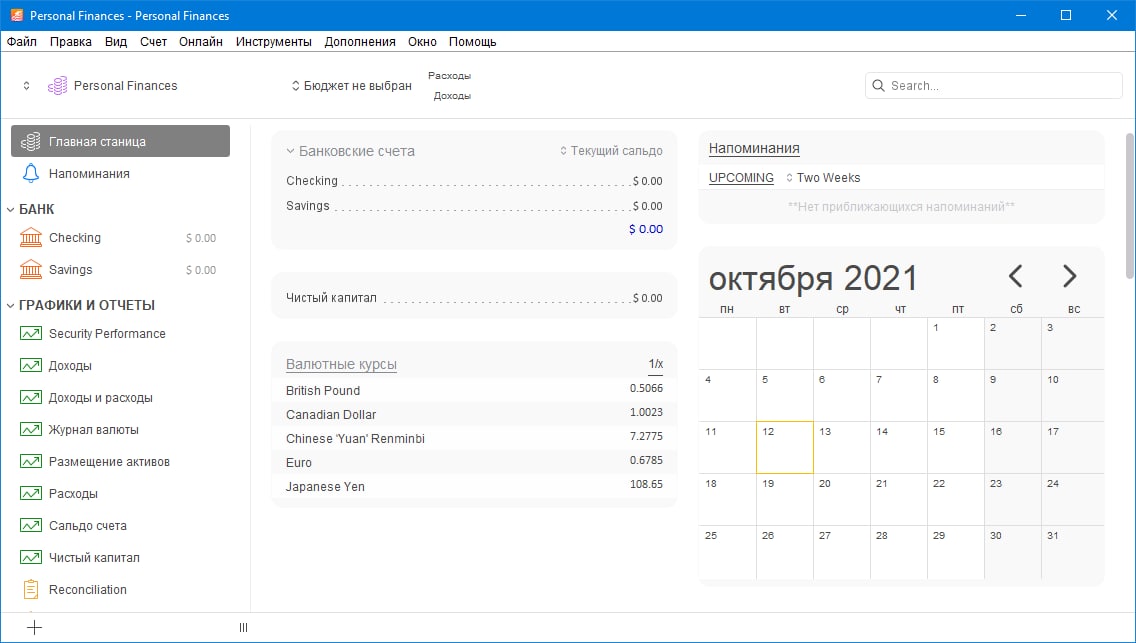Image resolution: width=1136 pixels, height=643 pixels.
Task: Collapse the БАНК sidebar group
Action: (x=10, y=210)
